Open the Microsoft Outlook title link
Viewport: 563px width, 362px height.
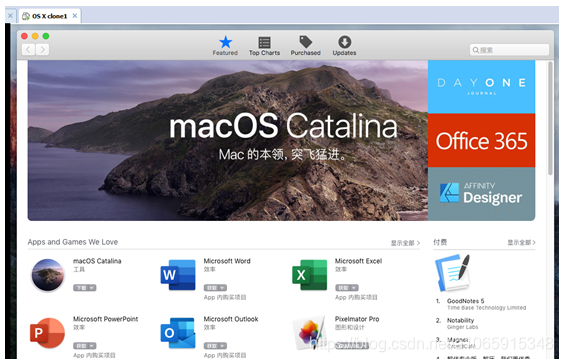point(231,319)
